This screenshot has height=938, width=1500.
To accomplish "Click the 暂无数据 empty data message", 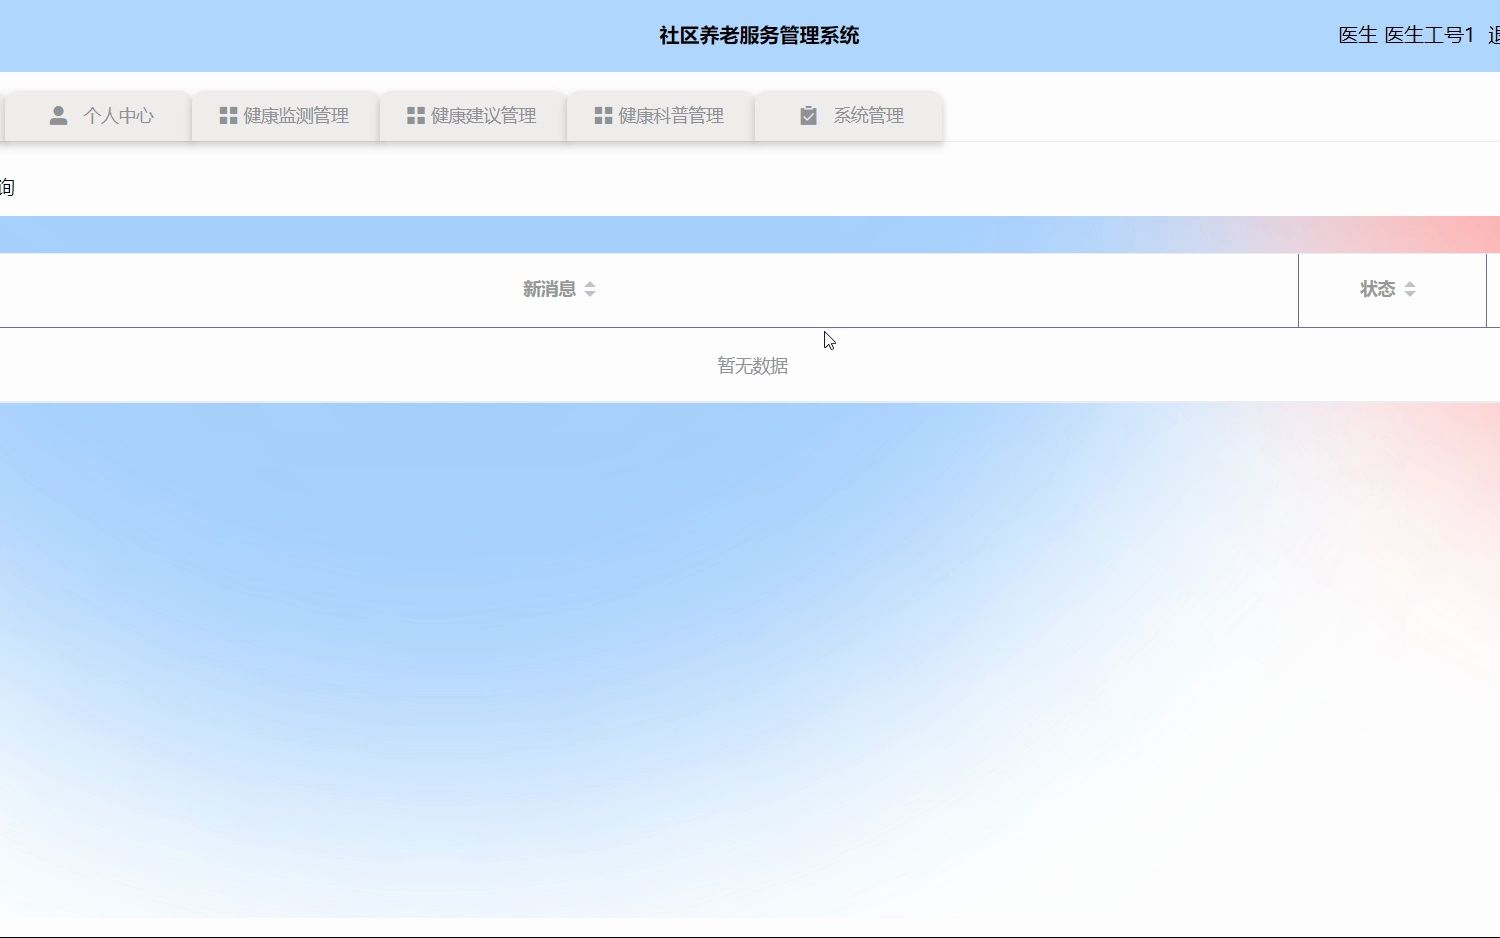I will [x=752, y=365].
